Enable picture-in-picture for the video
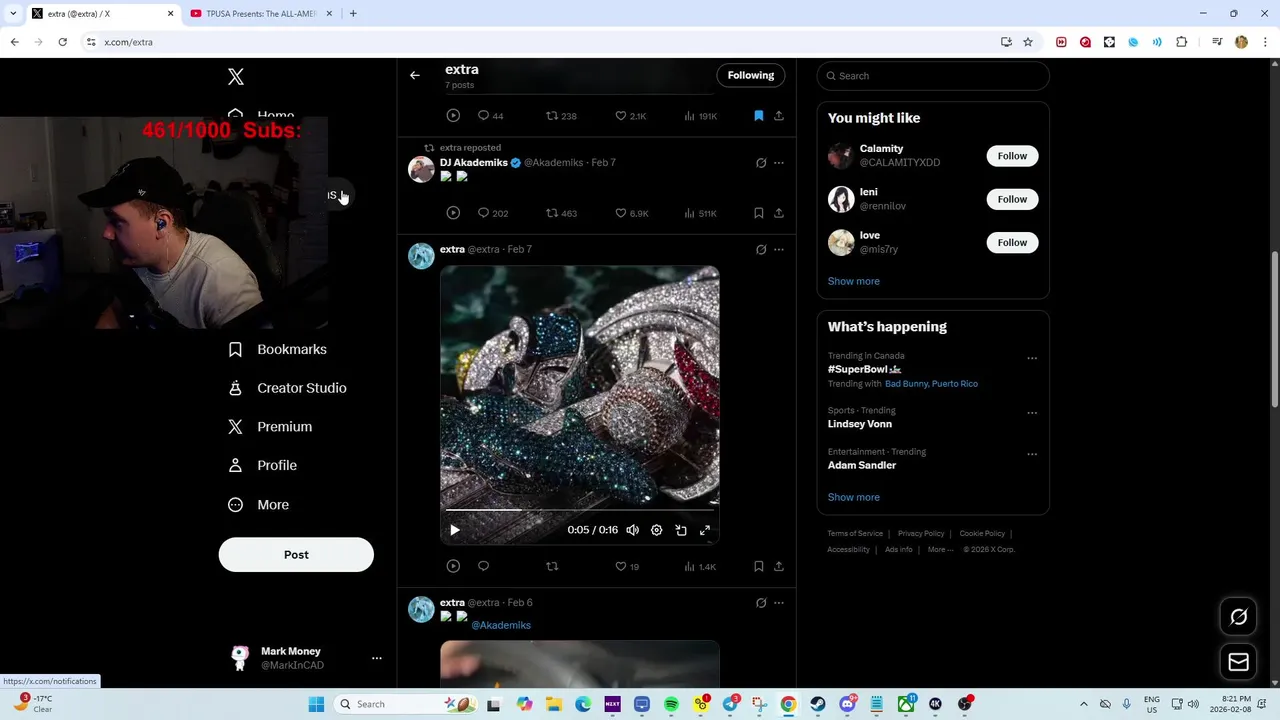Screen dimensions: 1280x720 point(681,530)
